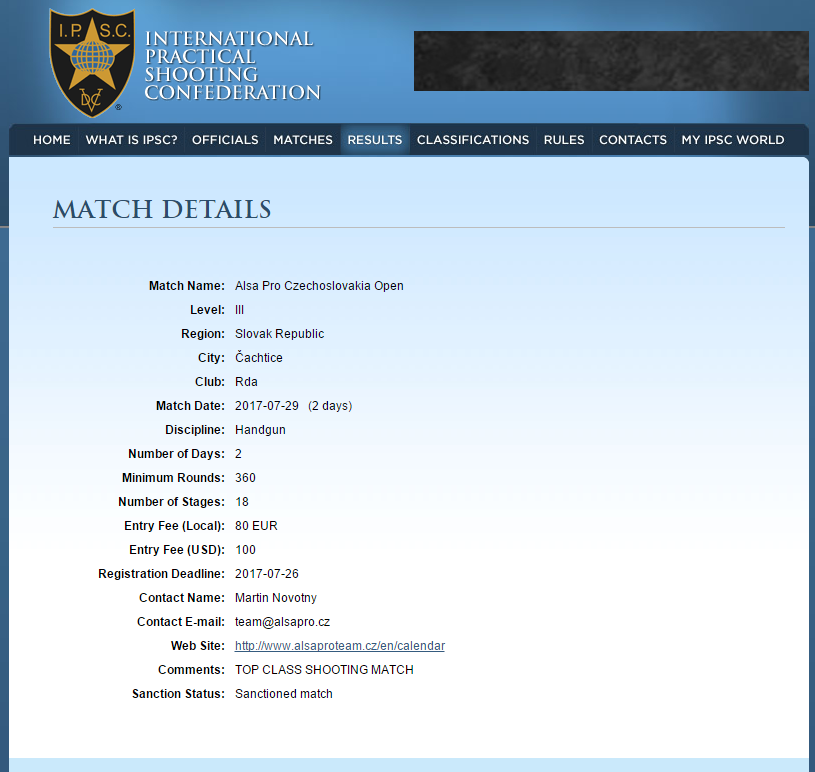This screenshot has width=815, height=772.
Task: Click the email team@alsapro.cz
Action: pyautogui.click(x=282, y=622)
